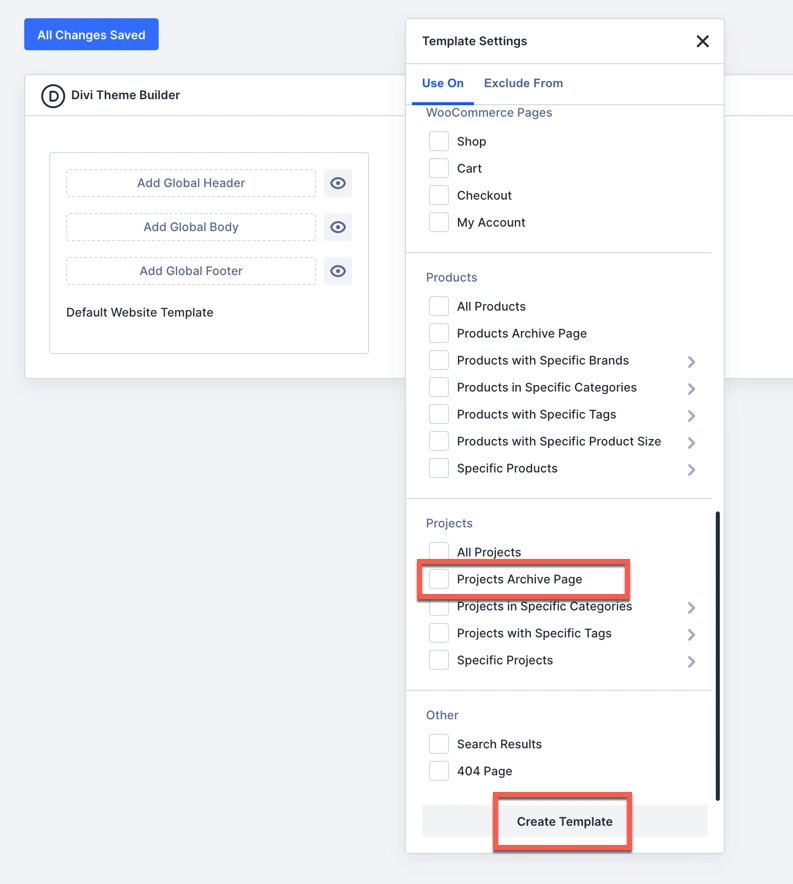Click the Divi logo icon
The height and width of the screenshot is (884, 793).
point(53,95)
